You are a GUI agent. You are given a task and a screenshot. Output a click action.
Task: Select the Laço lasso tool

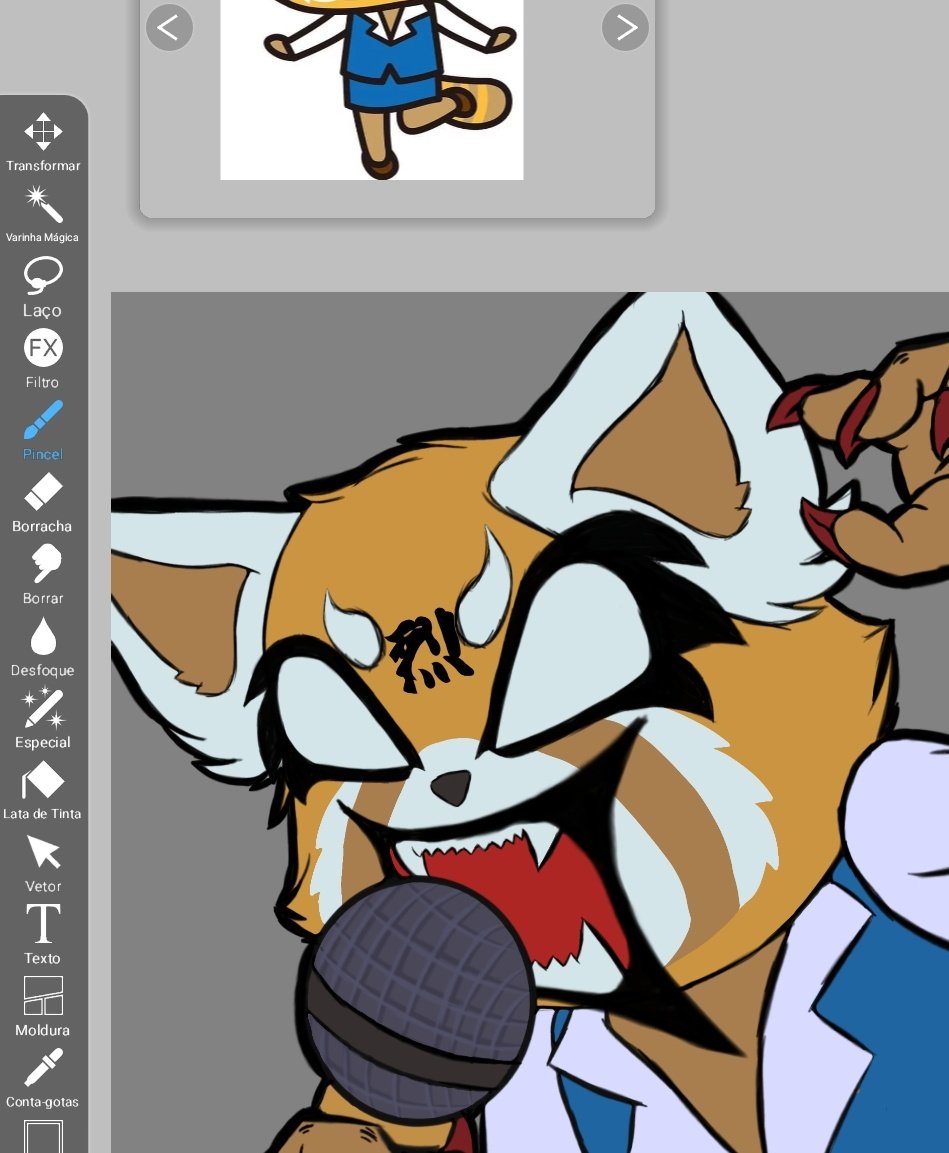click(43, 287)
